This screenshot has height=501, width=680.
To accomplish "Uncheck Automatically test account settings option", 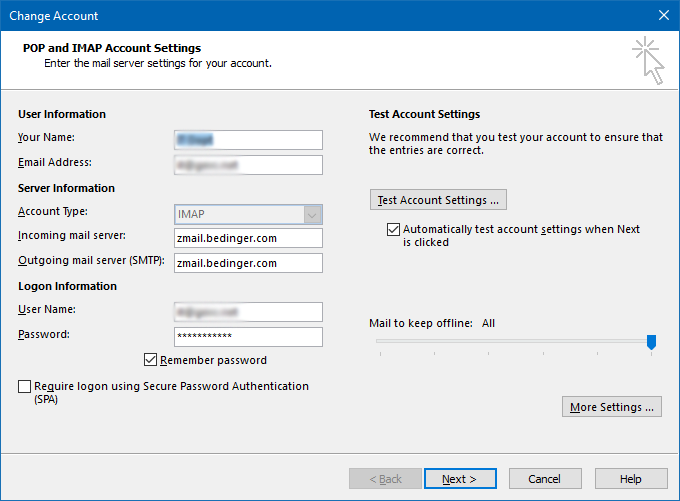I will pyautogui.click(x=393, y=229).
